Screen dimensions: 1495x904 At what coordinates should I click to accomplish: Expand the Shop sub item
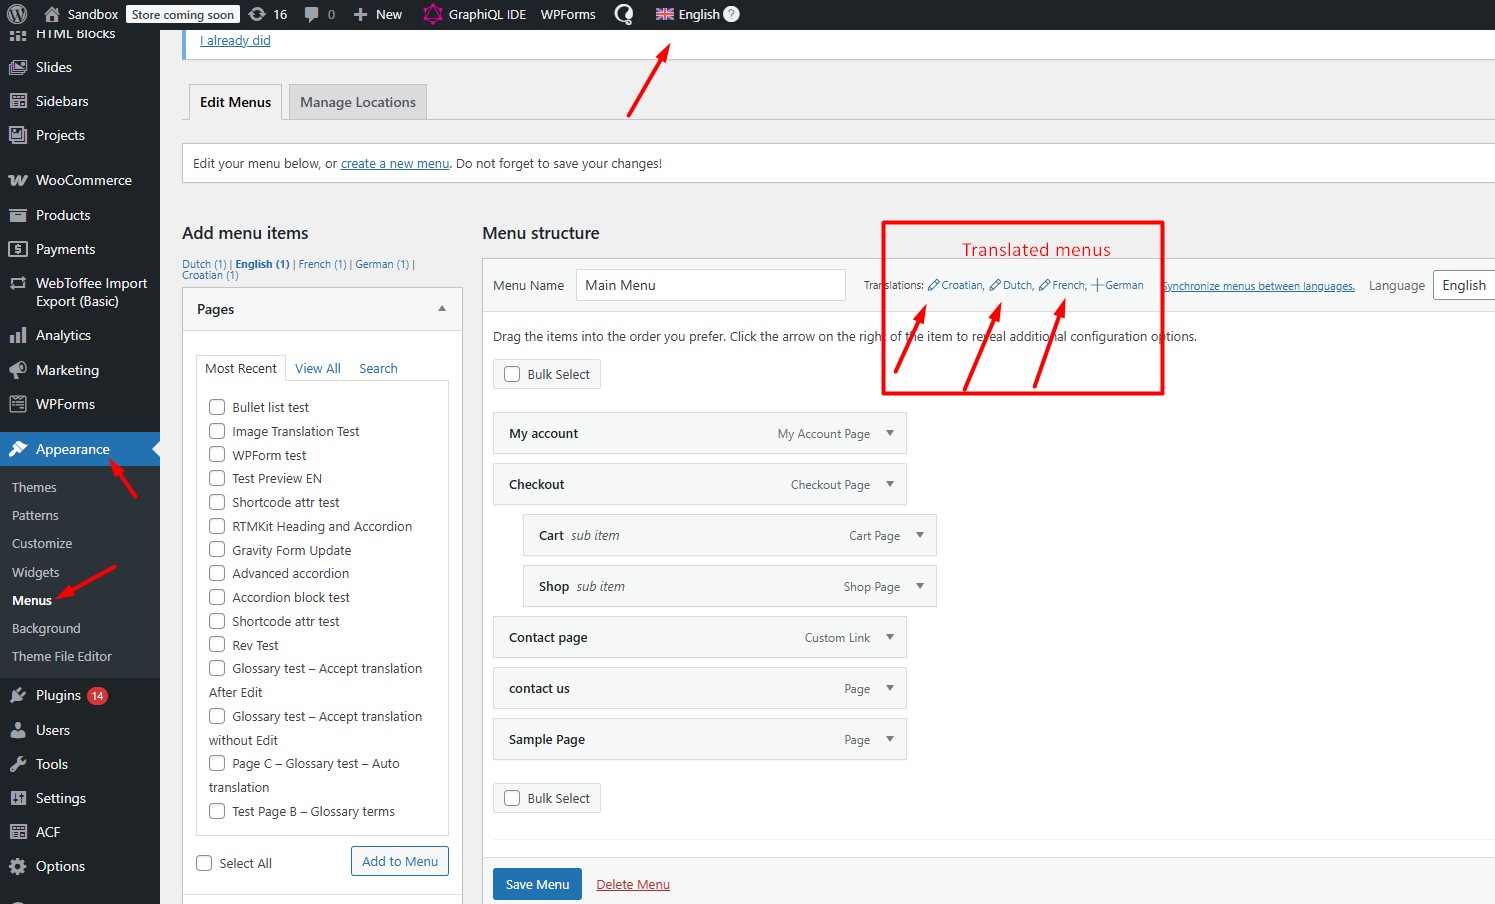tap(920, 586)
